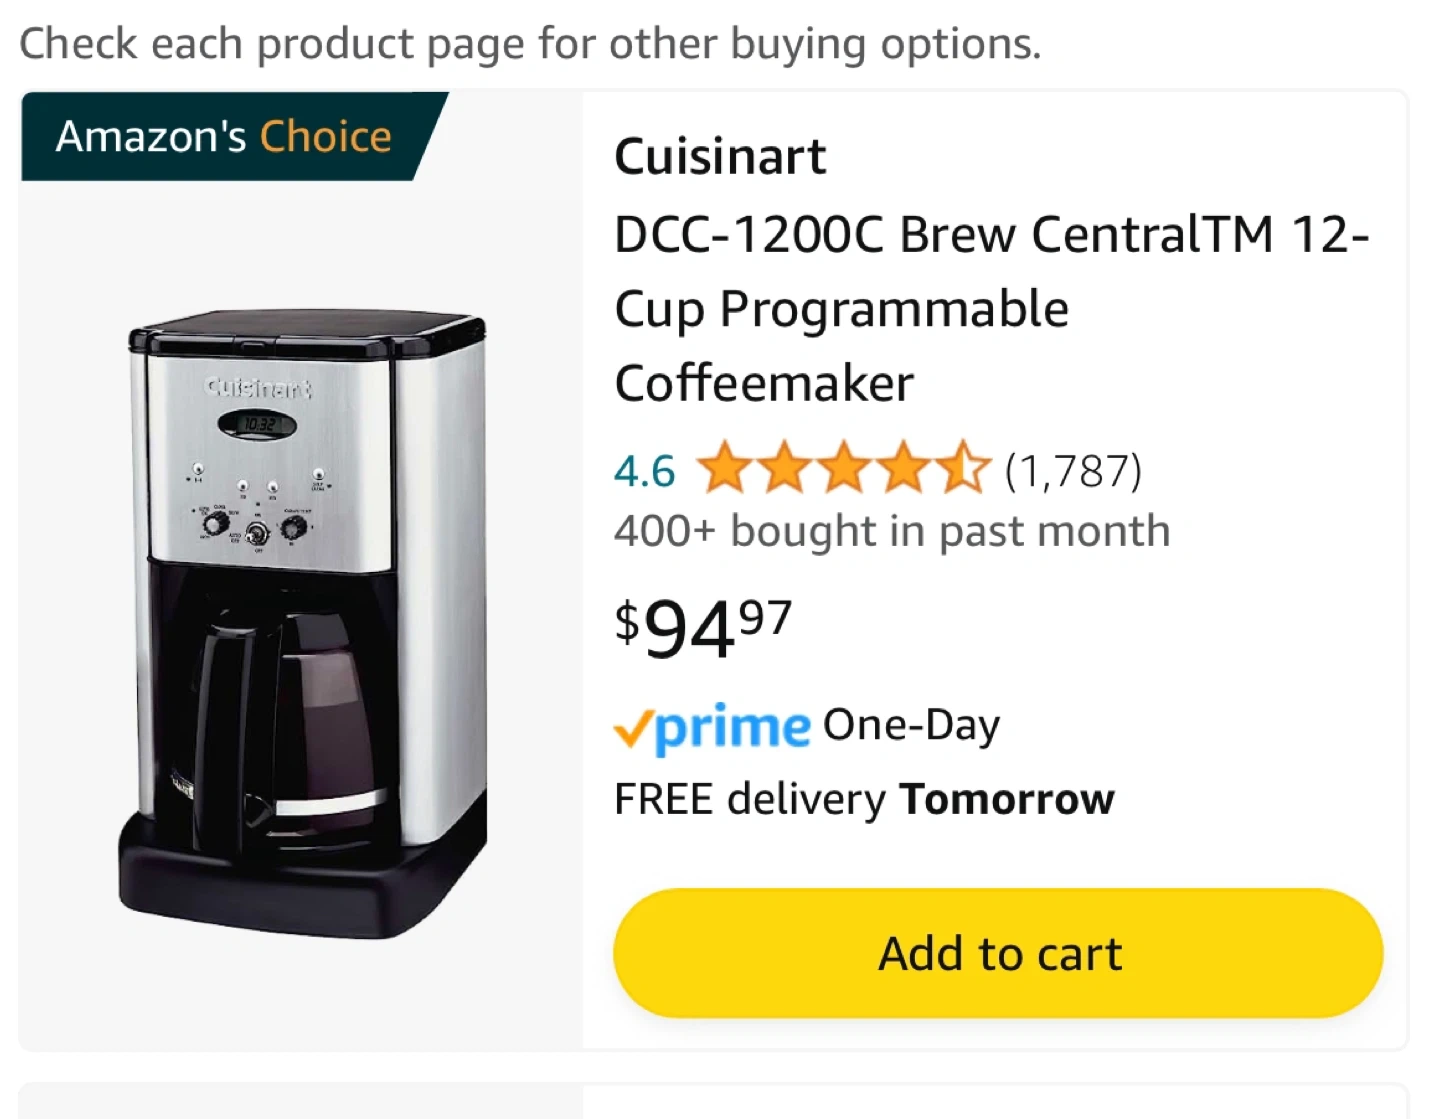
Task: Click the other buying options notice
Action: pos(530,44)
